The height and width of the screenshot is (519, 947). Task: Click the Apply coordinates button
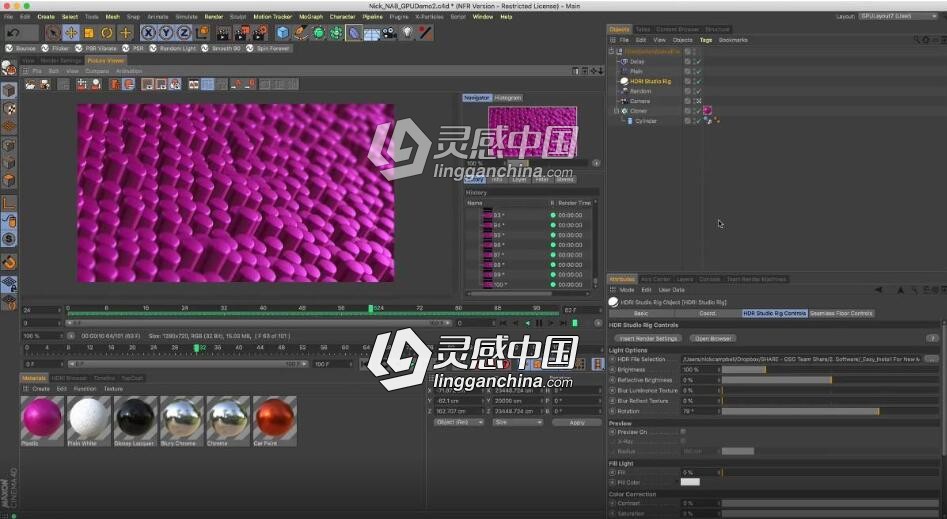pyautogui.click(x=577, y=422)
